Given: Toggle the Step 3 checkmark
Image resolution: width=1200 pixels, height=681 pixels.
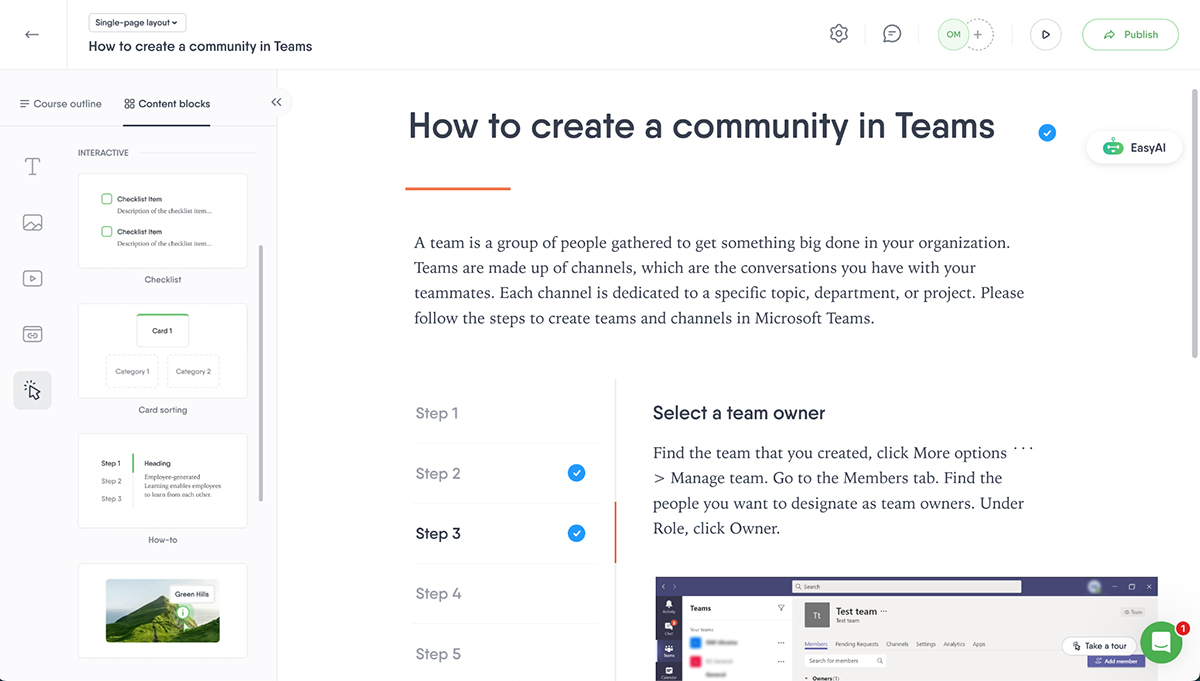Looking at the screenshot, I should click(576, 533).
